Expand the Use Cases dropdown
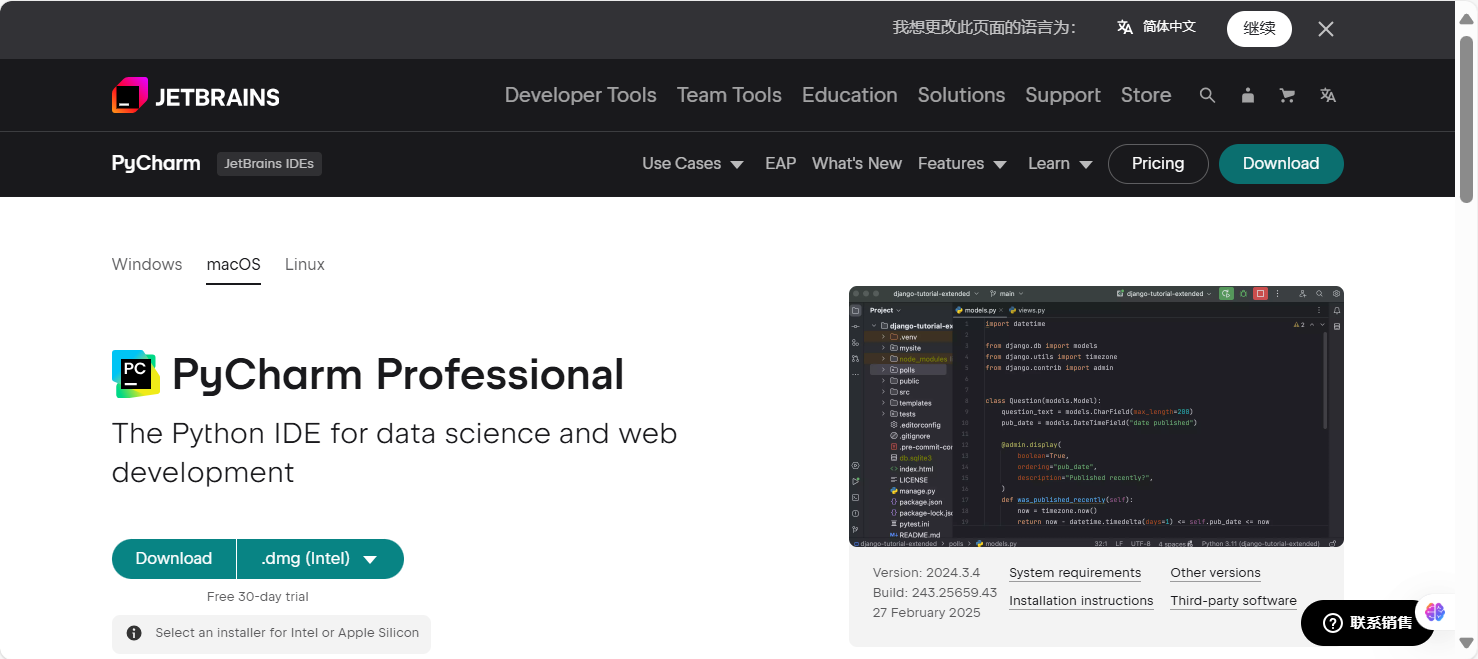1478x659 pixels. click(x=692, y=164)
